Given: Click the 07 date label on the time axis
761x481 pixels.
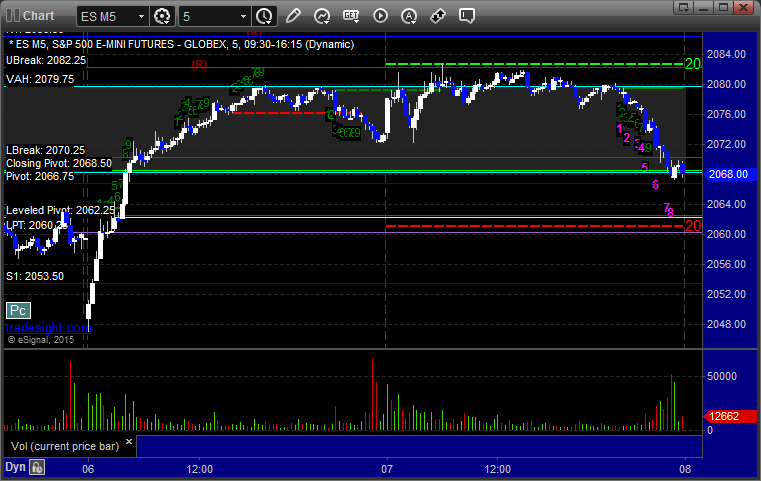Looking at the screenshot, I should (x=387, y=469).
